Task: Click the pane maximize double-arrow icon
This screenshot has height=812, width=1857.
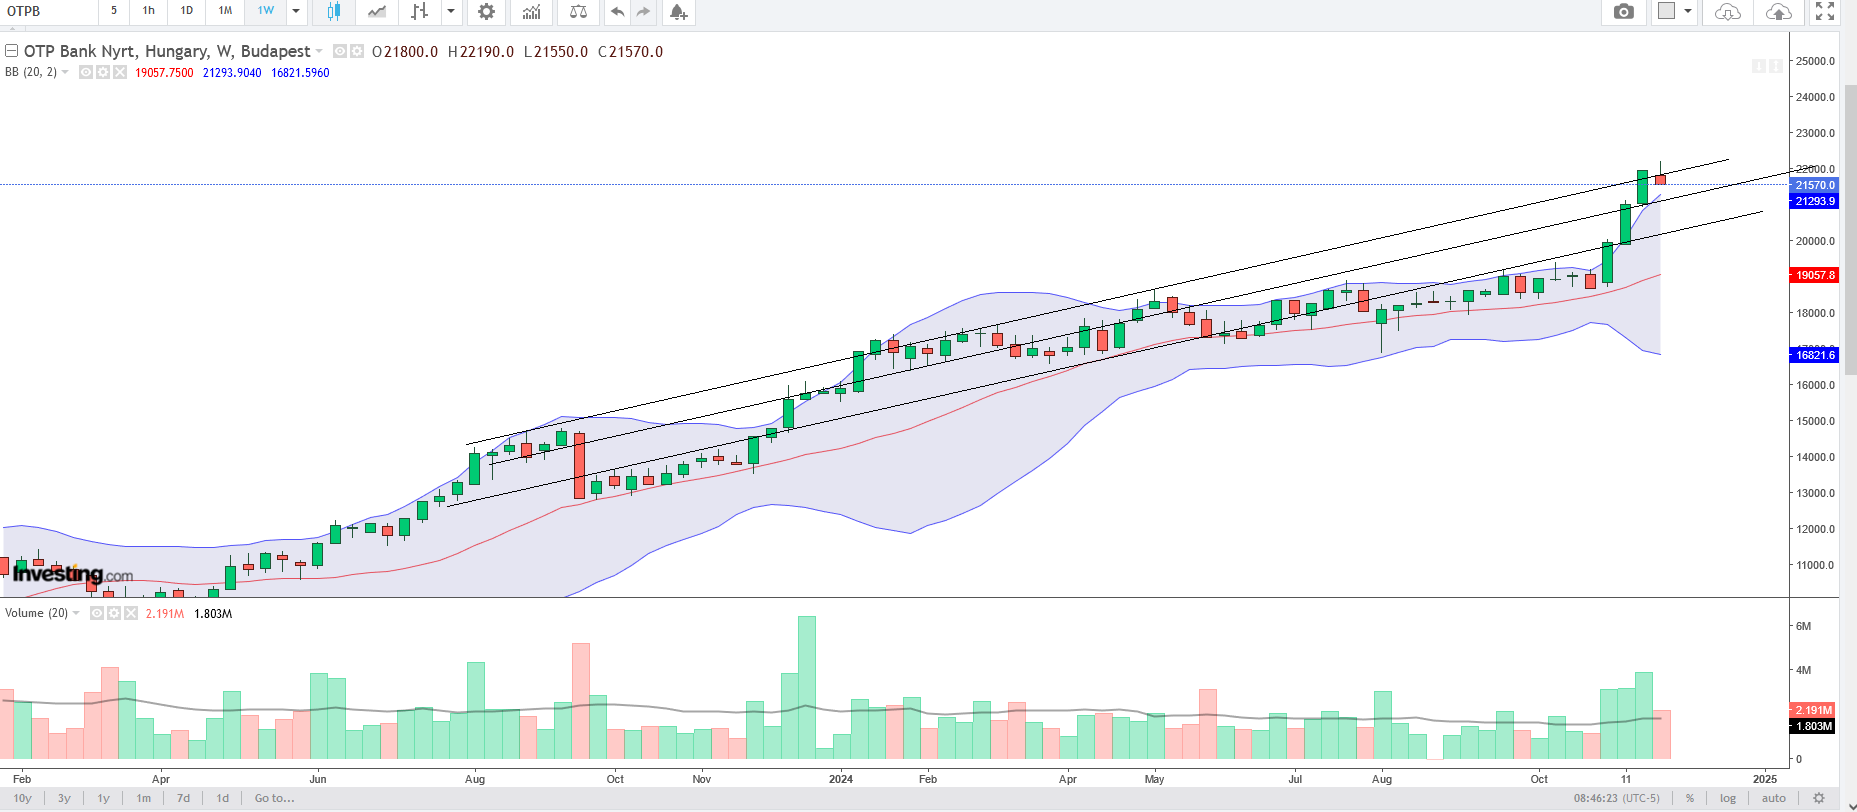Action: [x=1776, y=66]
